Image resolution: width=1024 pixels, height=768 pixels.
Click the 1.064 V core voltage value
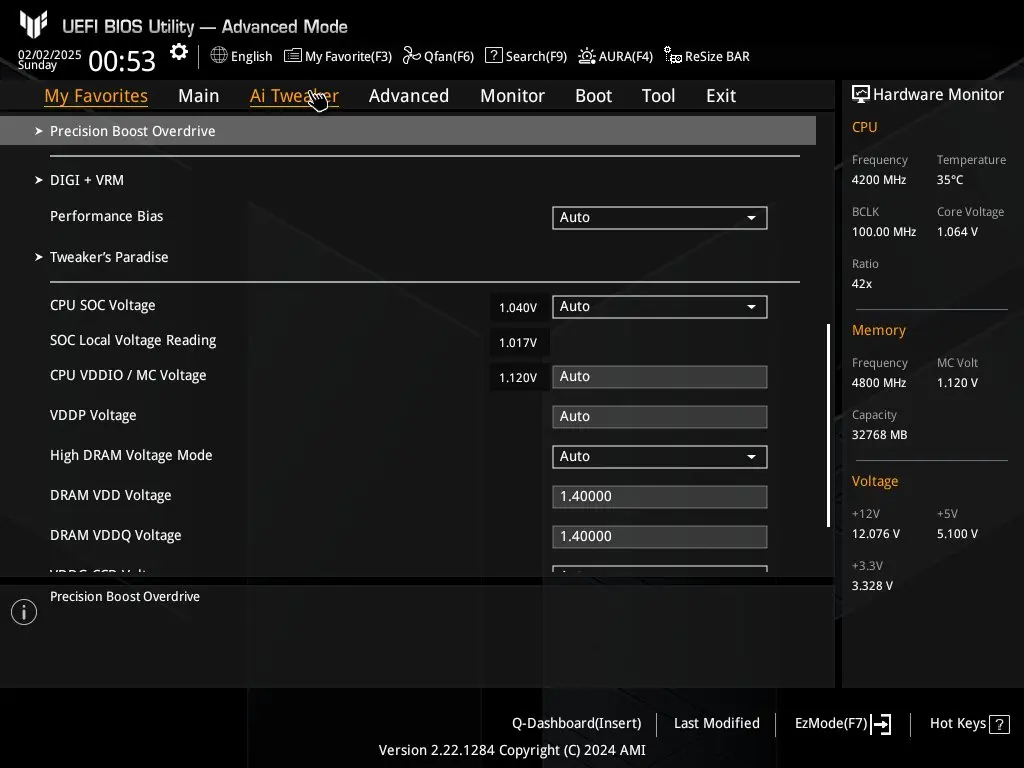tap(957, 232)
